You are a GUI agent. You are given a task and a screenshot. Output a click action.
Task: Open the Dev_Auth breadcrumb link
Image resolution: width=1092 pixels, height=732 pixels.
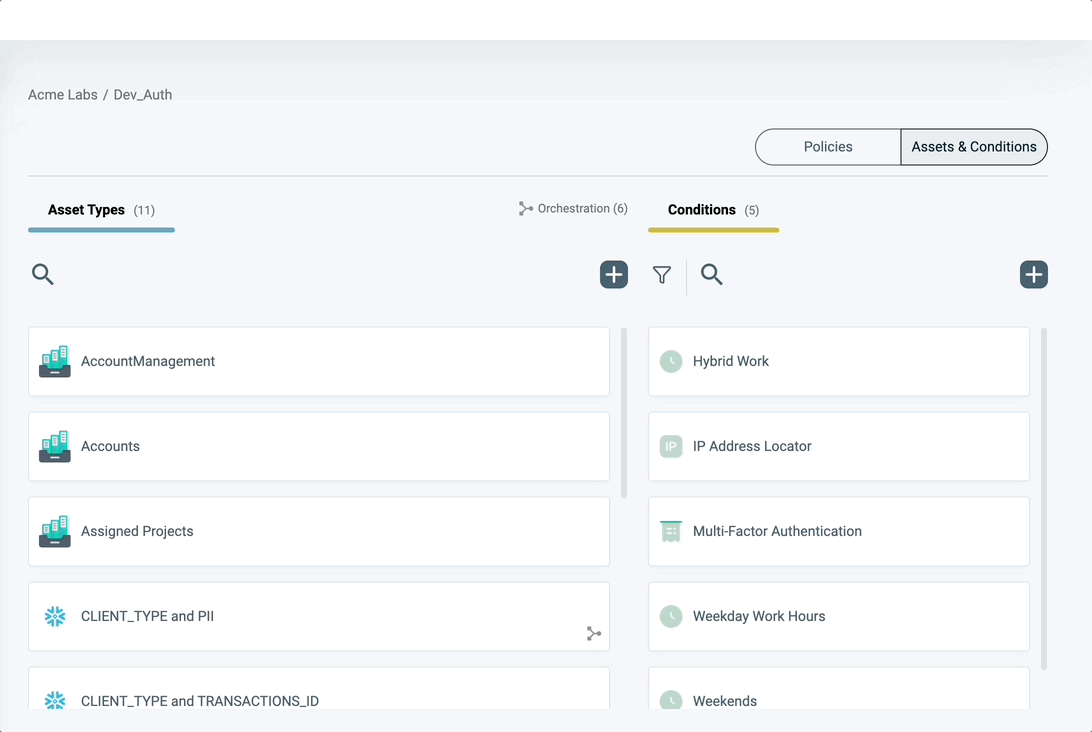pyautogui.click(x=143, y=95)
